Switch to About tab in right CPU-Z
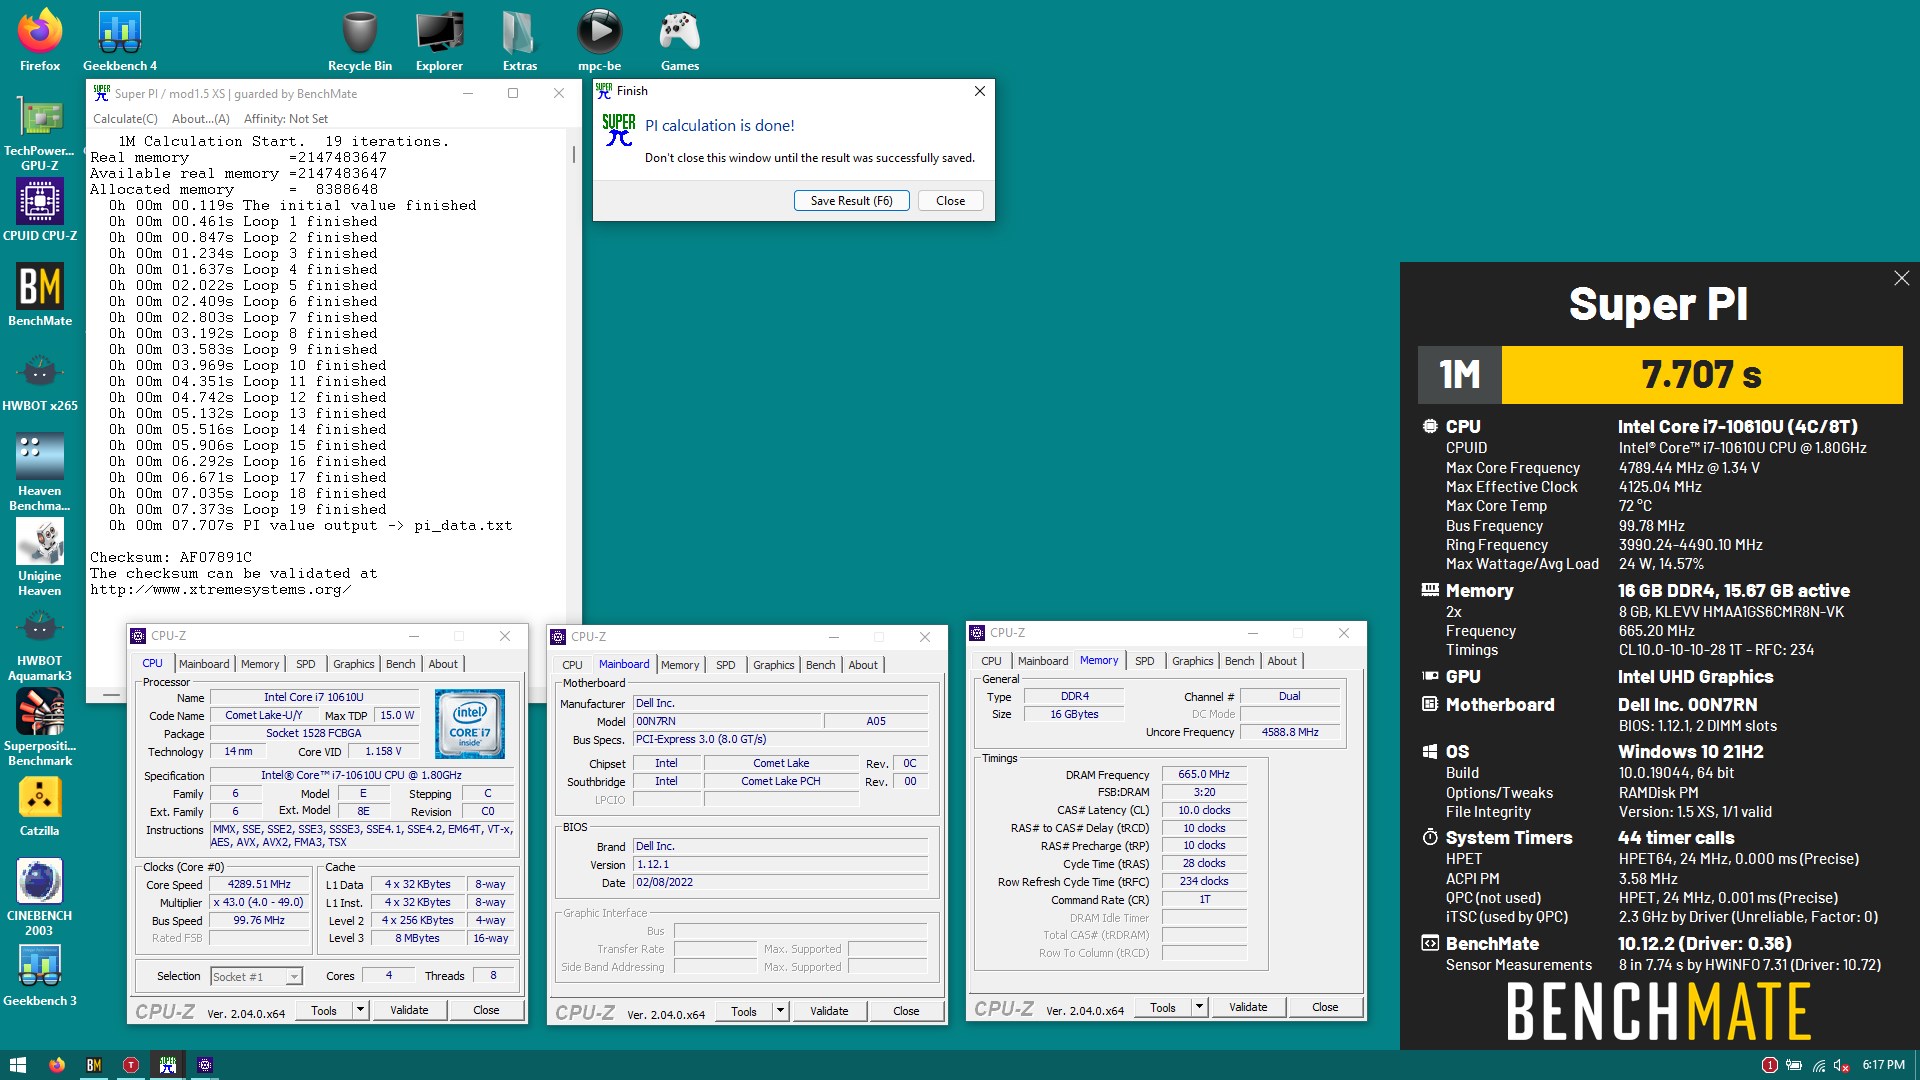1920x1080 pixels. click(x=1282, y=661)
